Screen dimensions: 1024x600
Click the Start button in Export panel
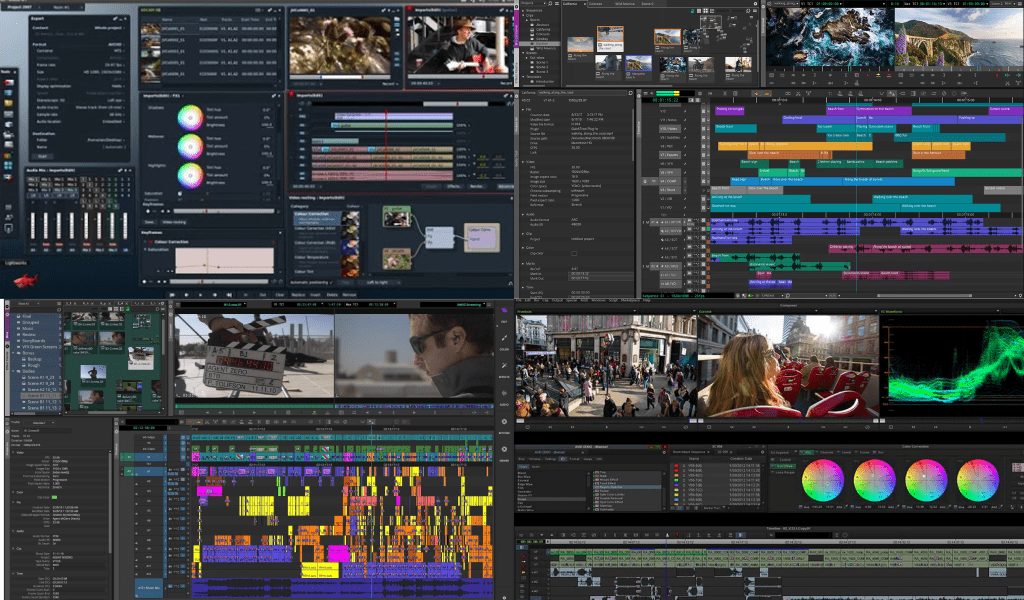point(42,156)
